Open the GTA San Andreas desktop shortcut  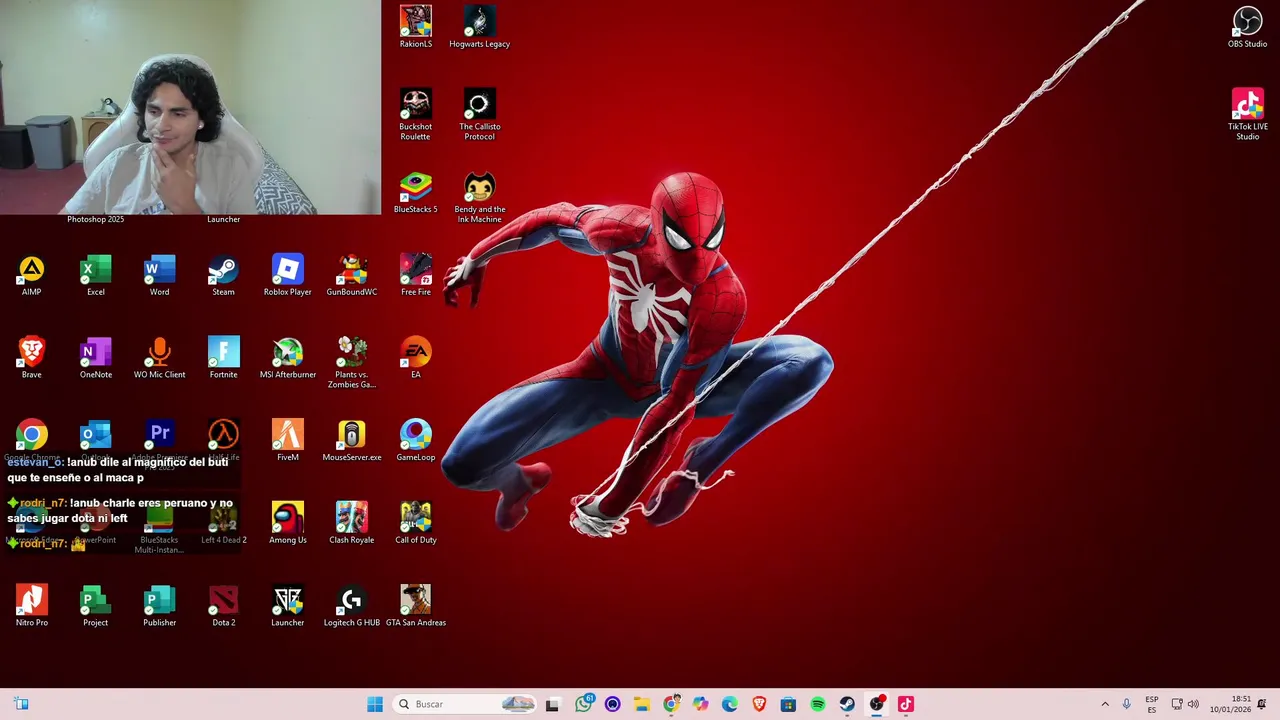[416, 606]
